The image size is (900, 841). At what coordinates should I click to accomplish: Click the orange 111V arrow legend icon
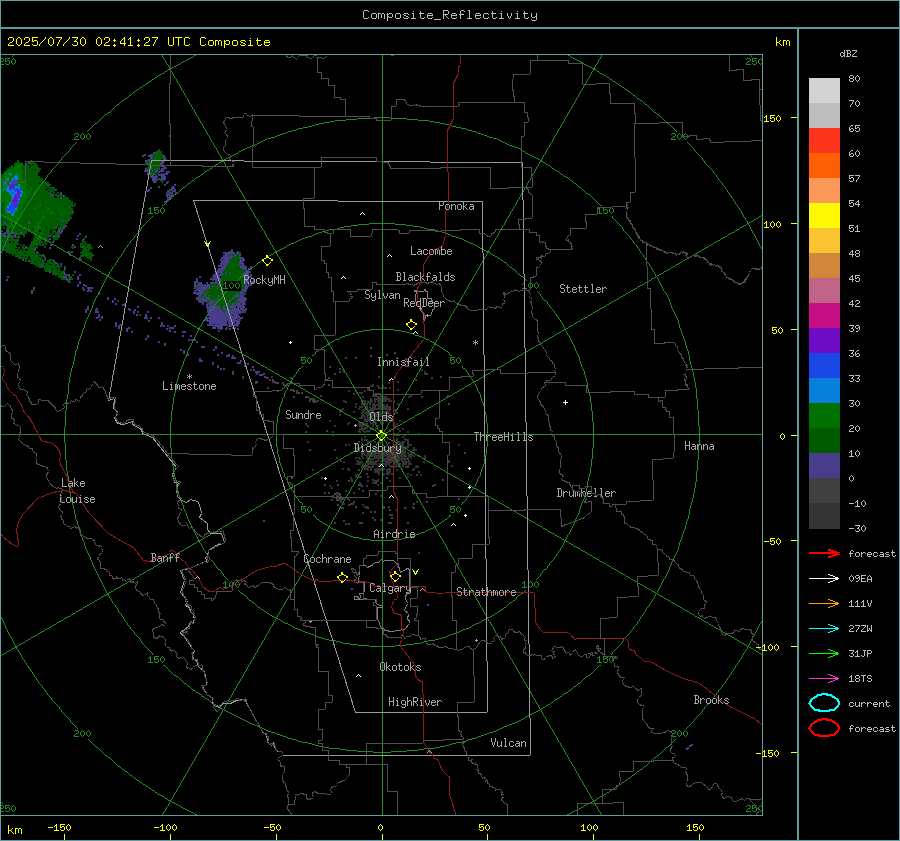824,603
